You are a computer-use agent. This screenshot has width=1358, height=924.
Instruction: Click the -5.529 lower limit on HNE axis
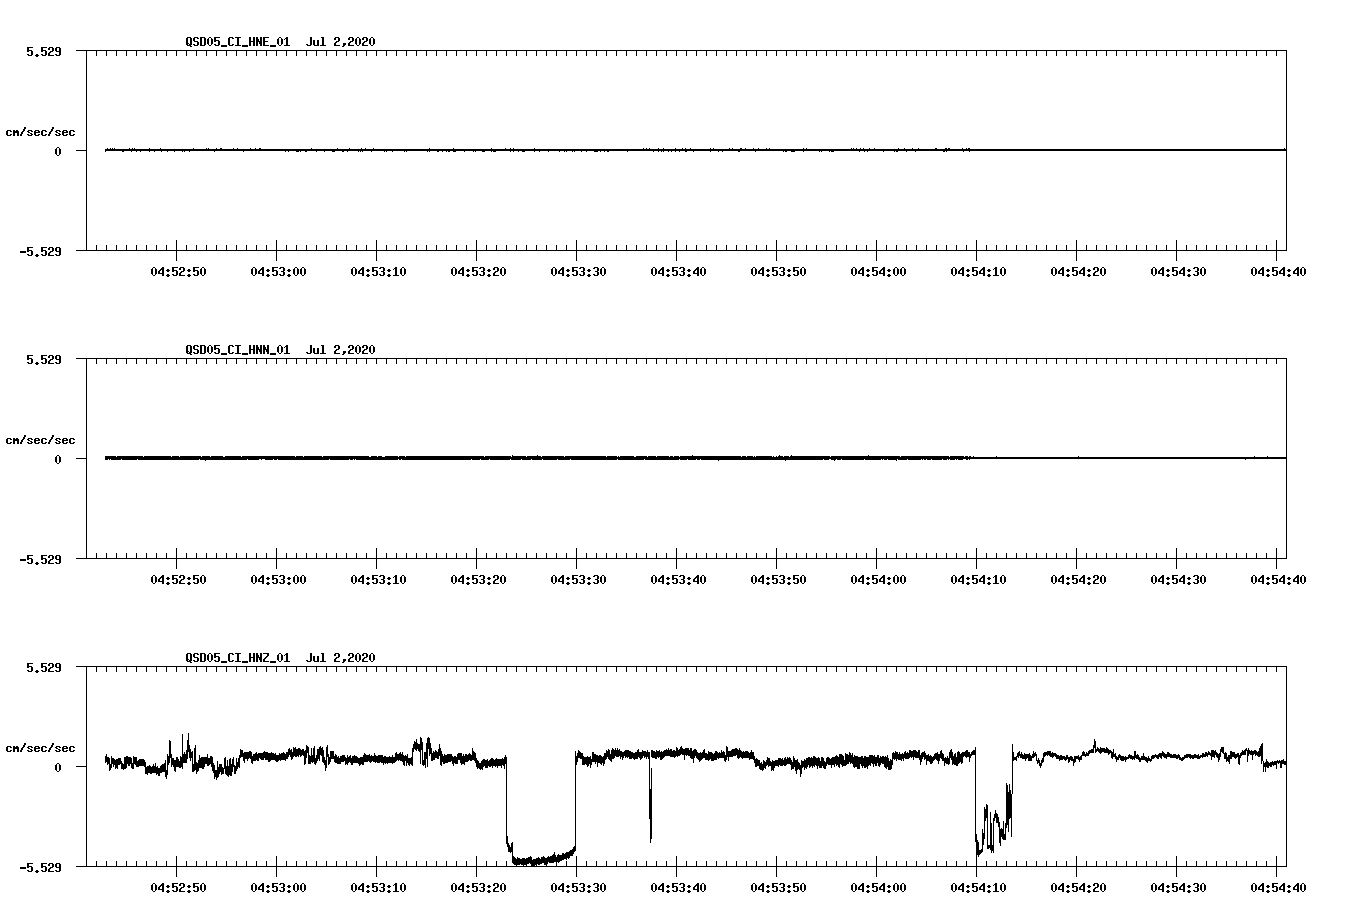click(x=40, y=251)
